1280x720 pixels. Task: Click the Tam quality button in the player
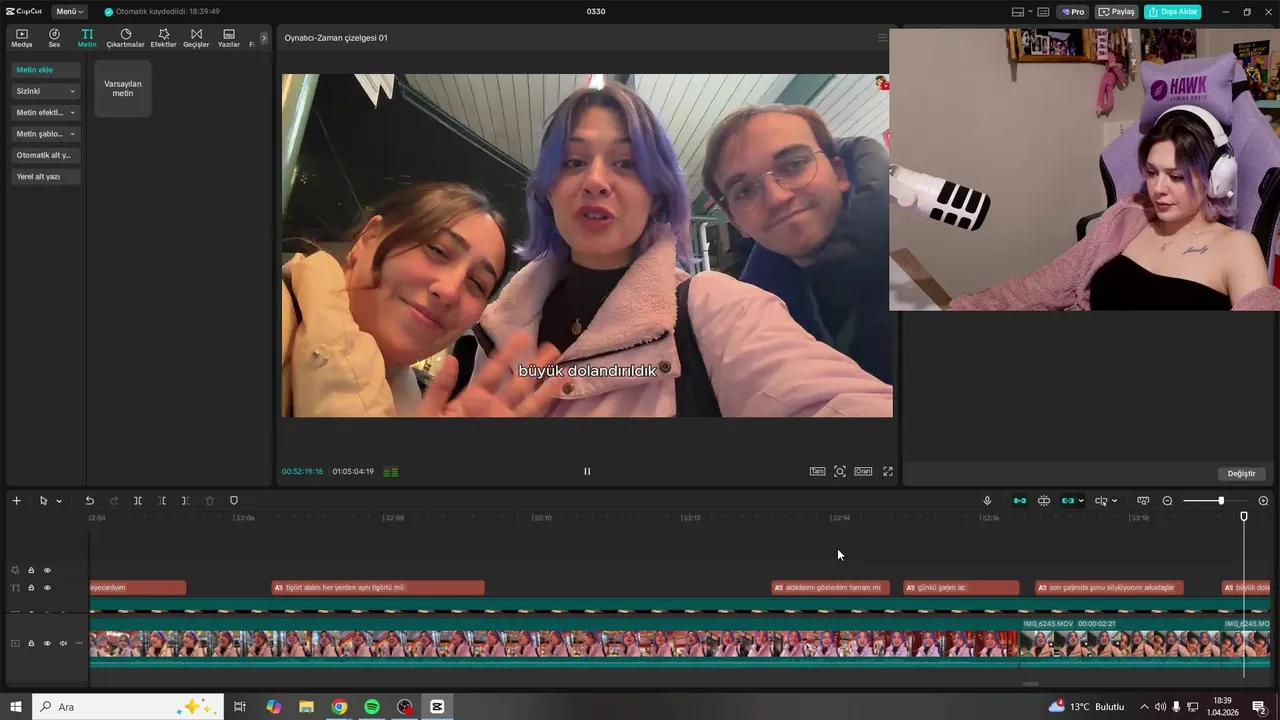tap(817, 471)
